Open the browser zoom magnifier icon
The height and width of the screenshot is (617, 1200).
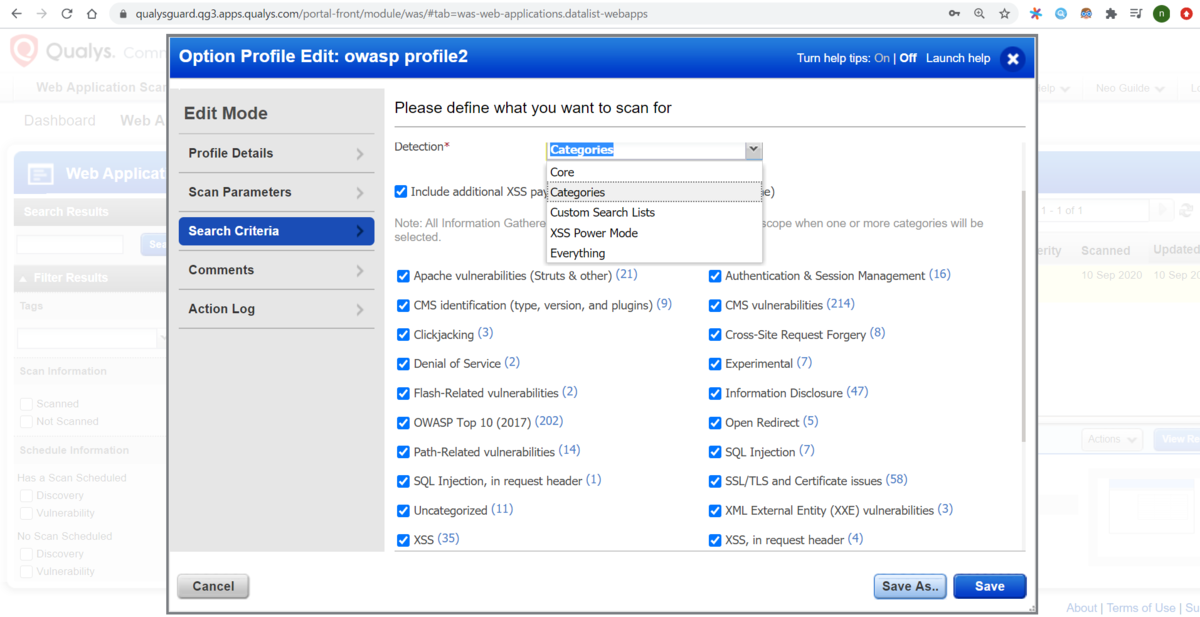pos(980,14)
